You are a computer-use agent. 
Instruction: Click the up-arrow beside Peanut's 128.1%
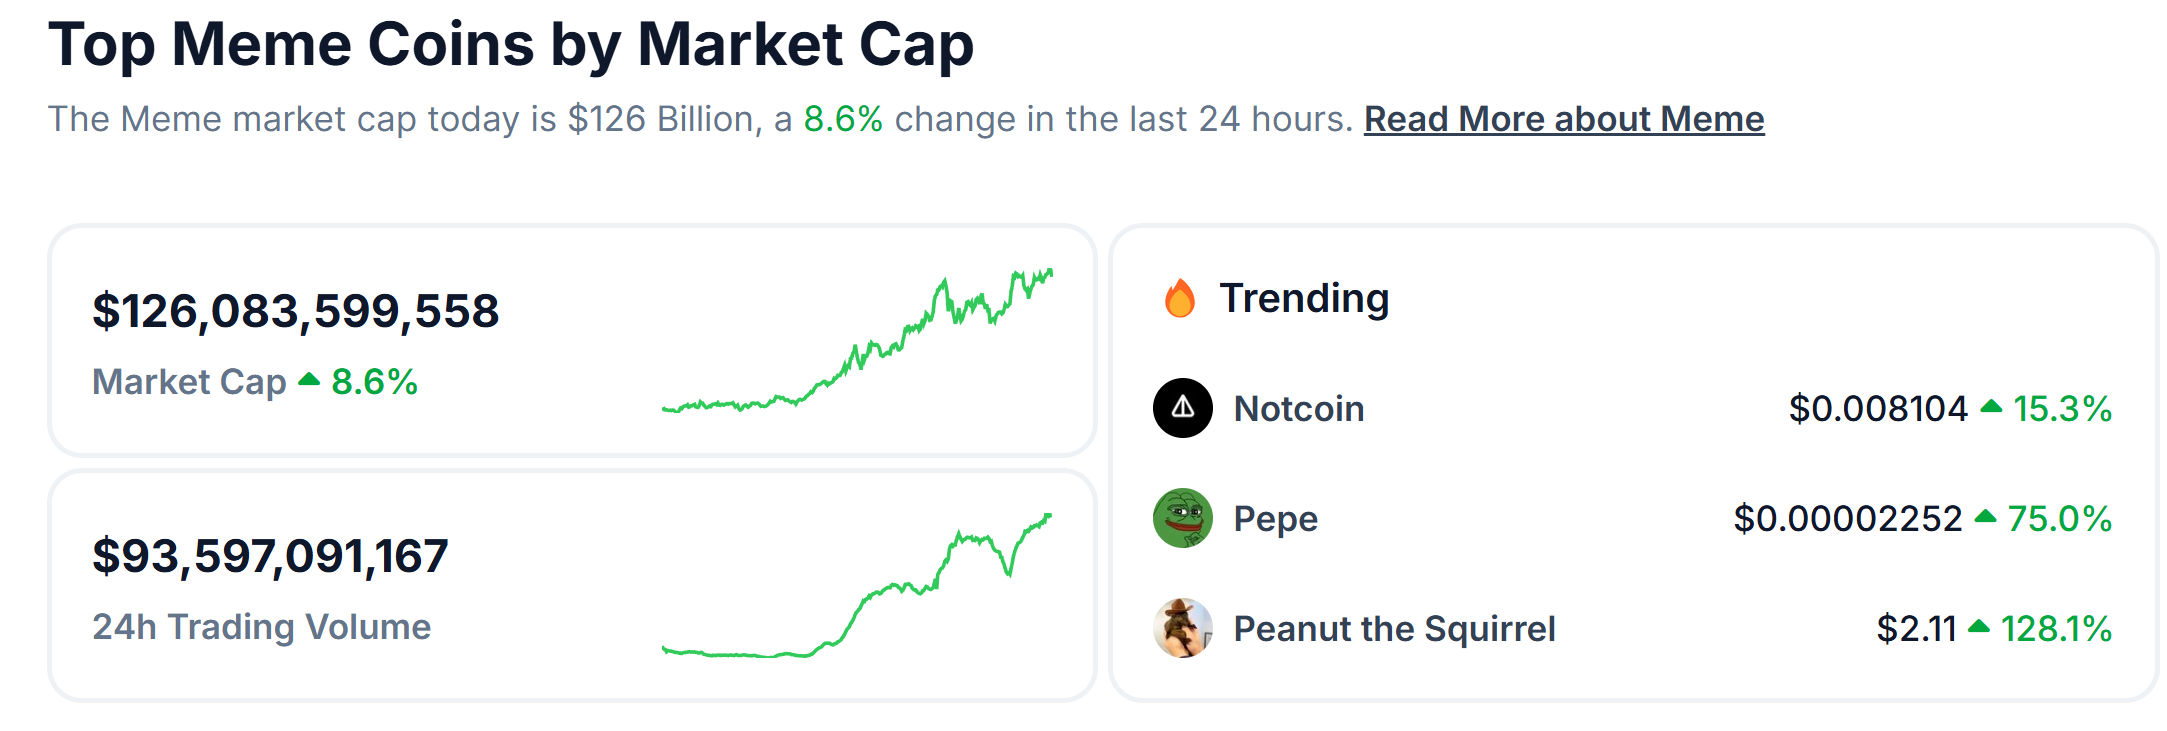click(x=1979, y=627)
